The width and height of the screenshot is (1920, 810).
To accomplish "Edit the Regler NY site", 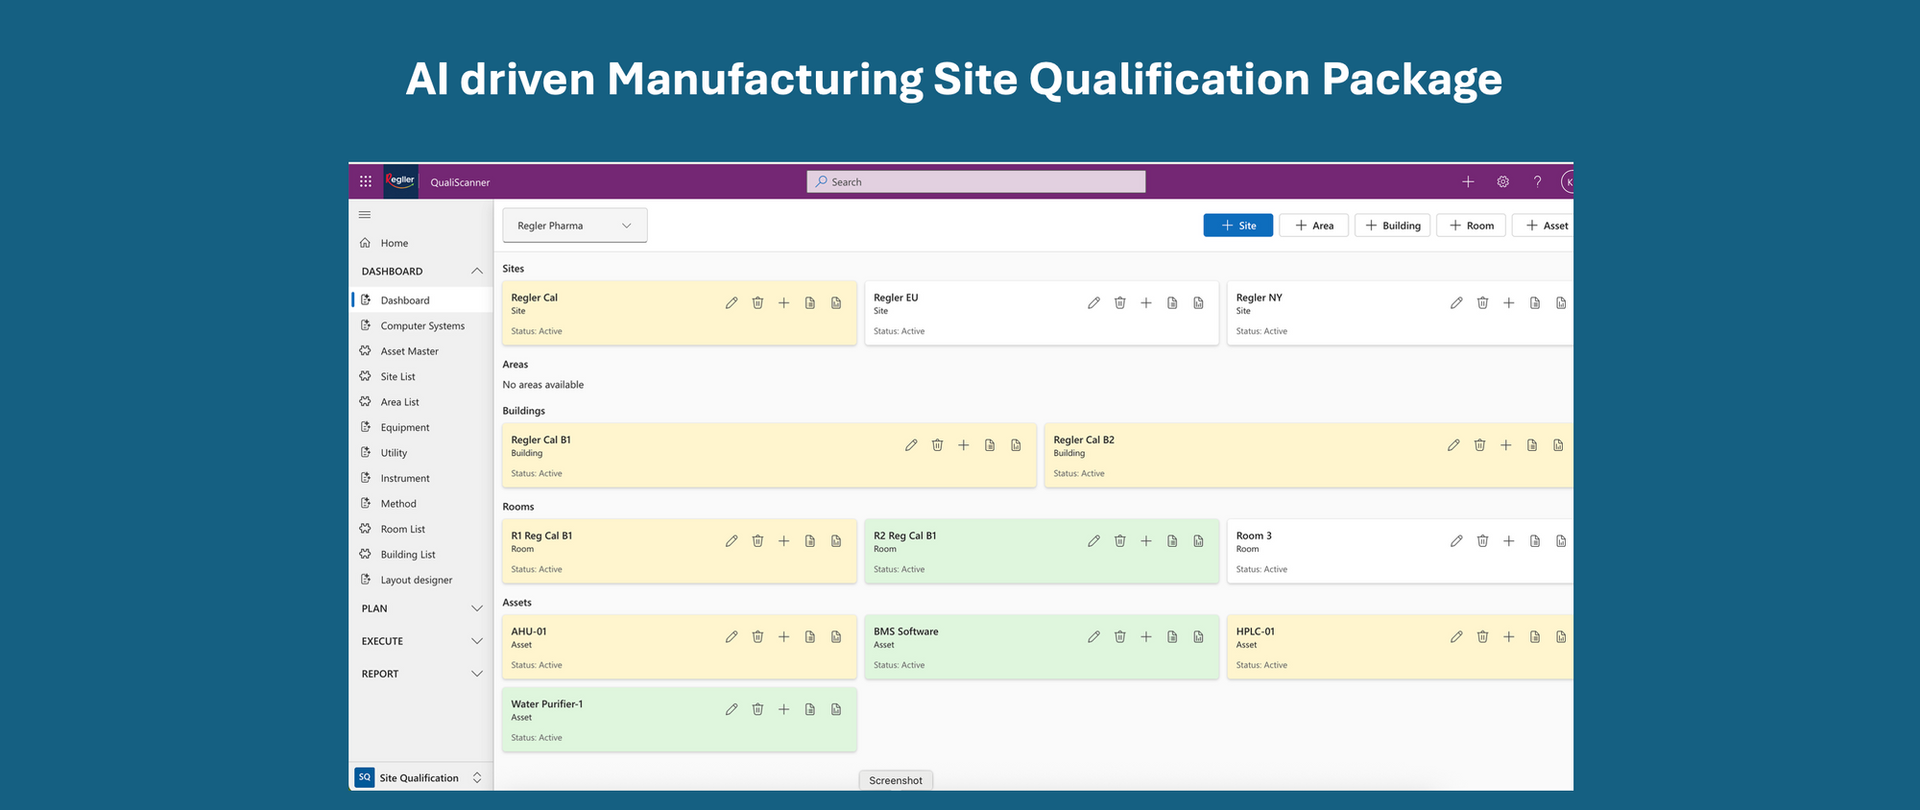I will click(x=1456, y=303).
